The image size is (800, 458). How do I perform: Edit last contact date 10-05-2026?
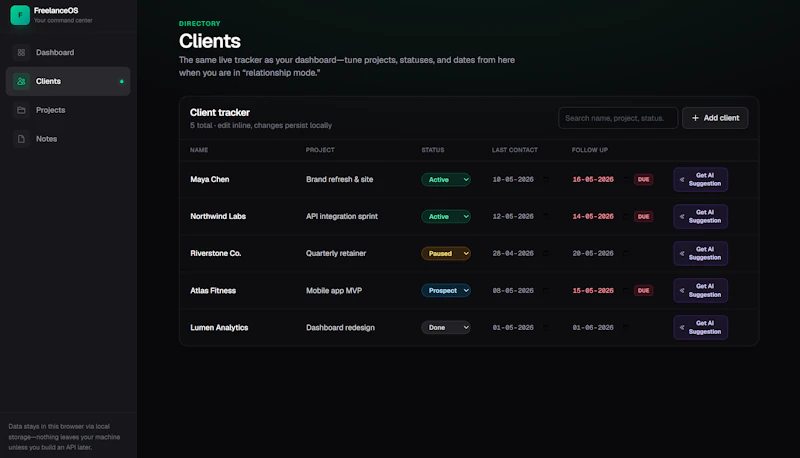[513, 180]
